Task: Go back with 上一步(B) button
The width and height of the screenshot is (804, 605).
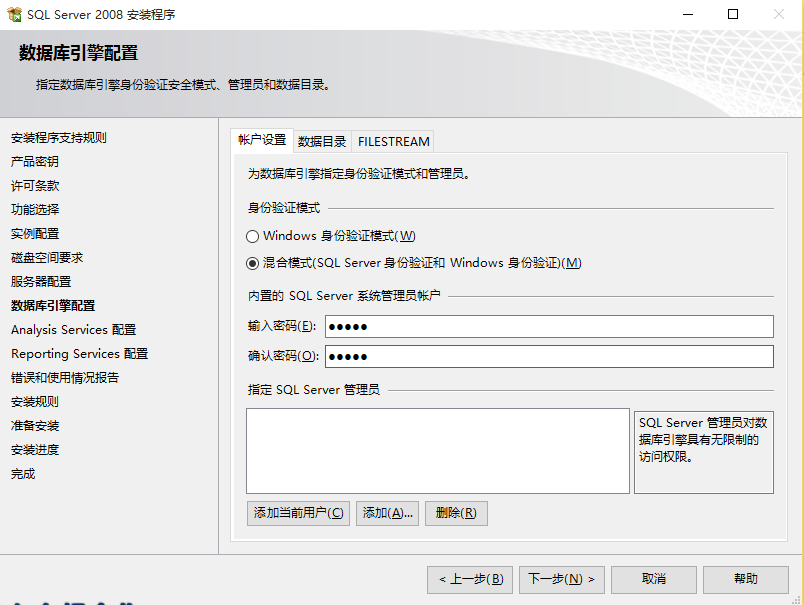Action: pyautogui.click(x=470, y=579)
